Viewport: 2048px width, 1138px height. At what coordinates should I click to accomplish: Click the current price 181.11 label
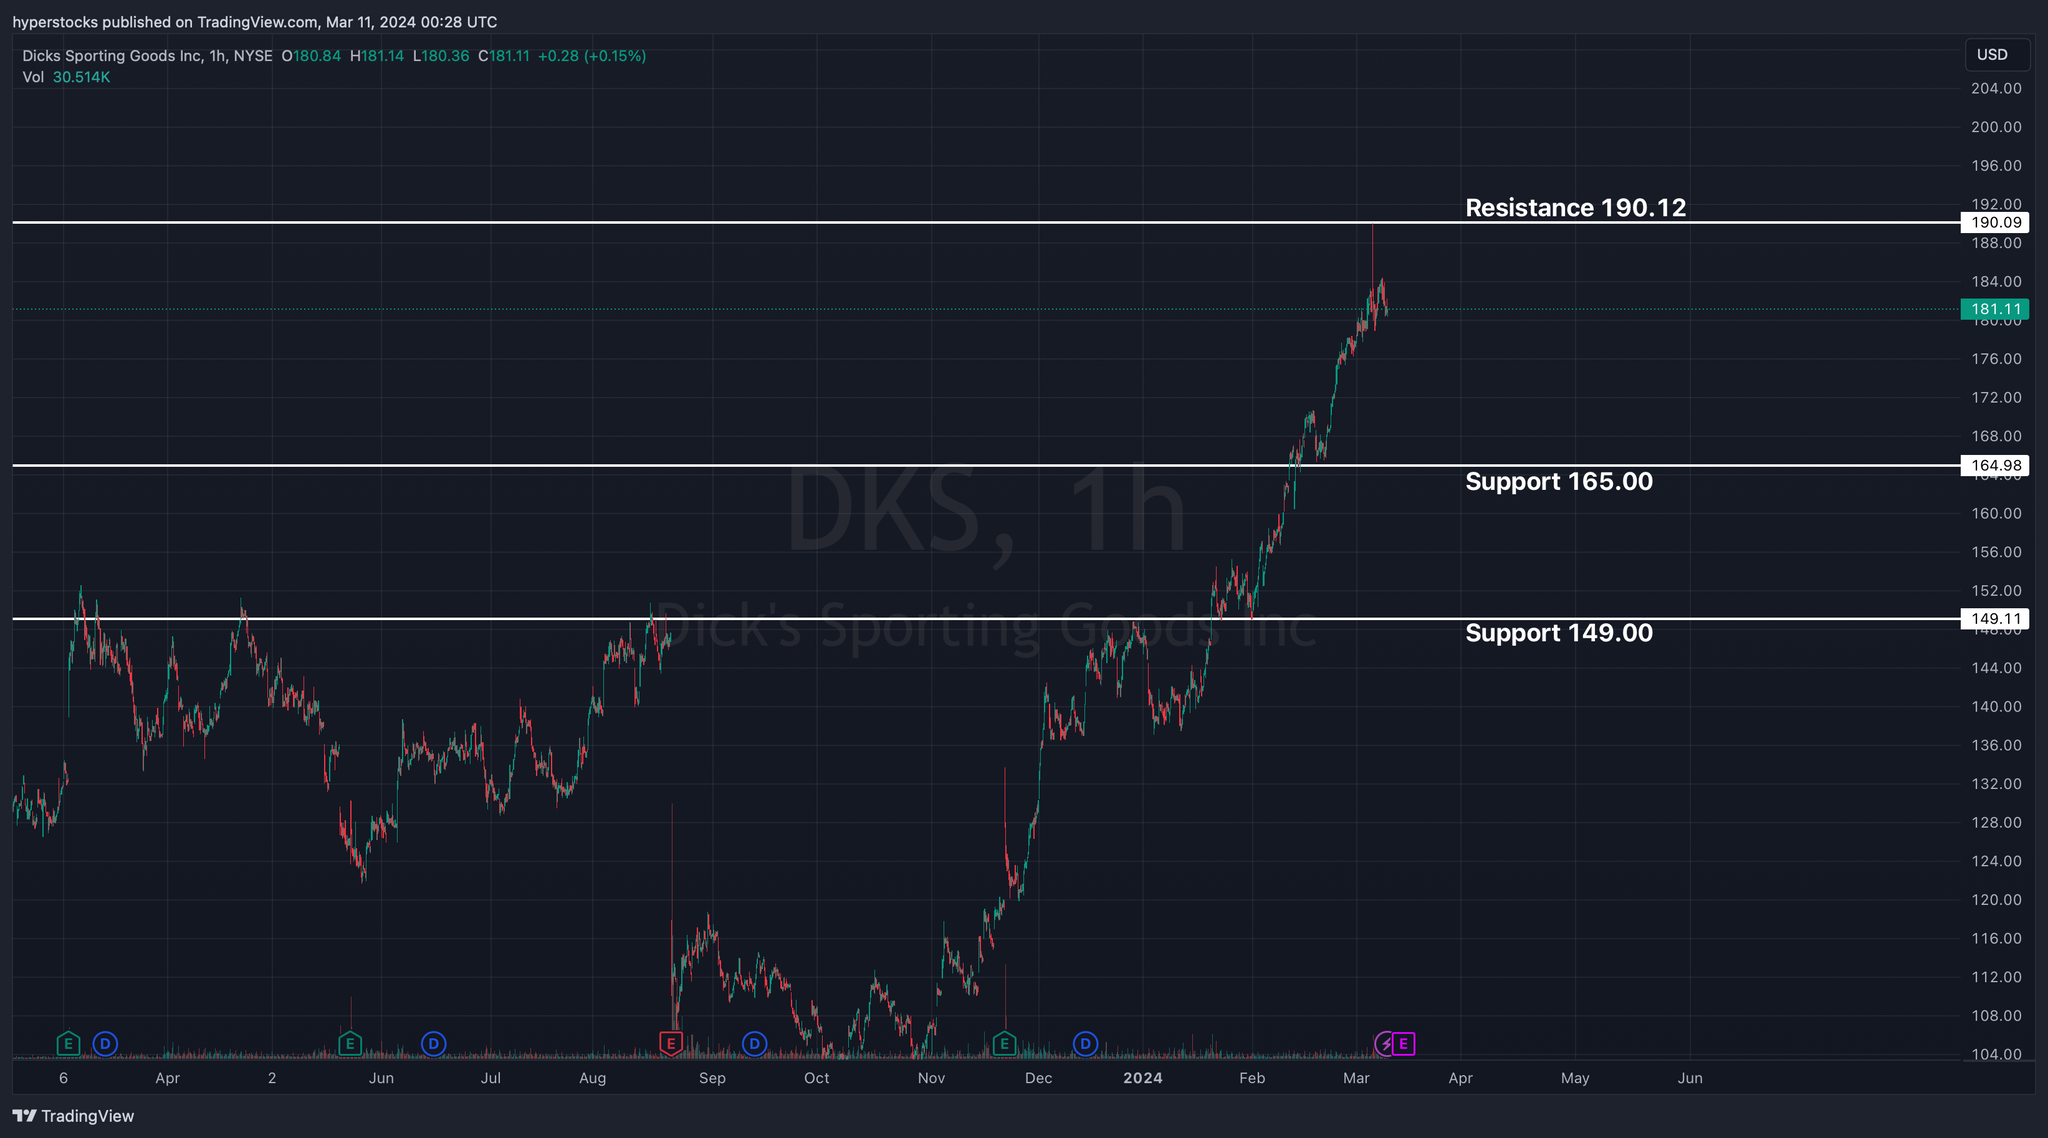coord(1996,310)
